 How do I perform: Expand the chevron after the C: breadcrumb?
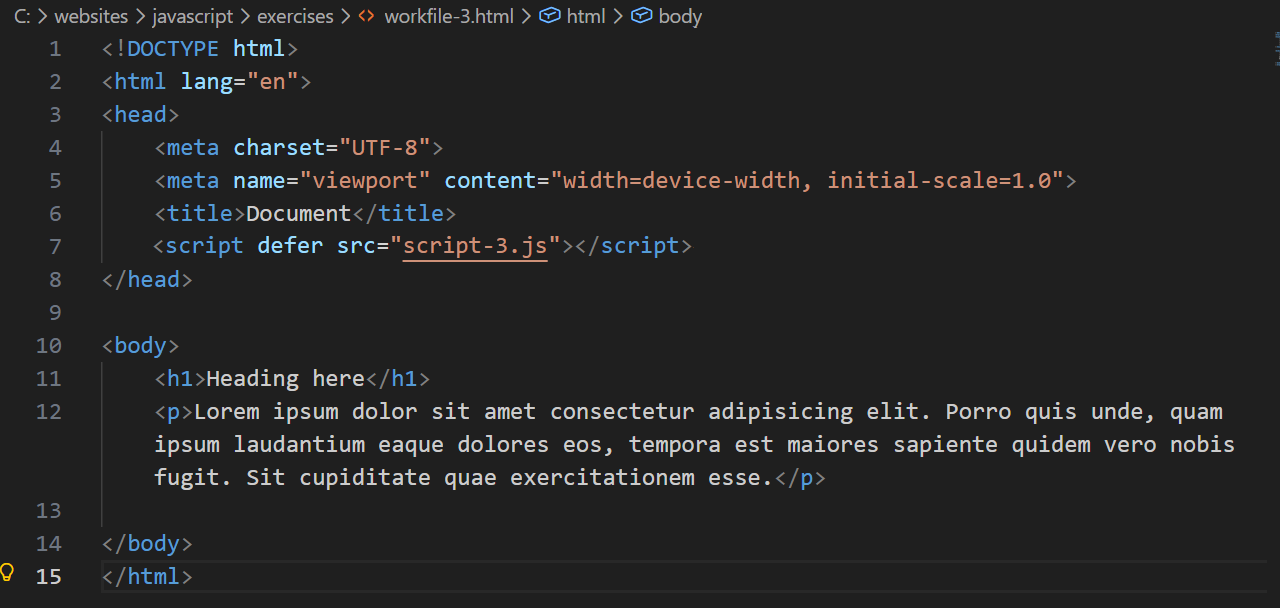point(42,16)
